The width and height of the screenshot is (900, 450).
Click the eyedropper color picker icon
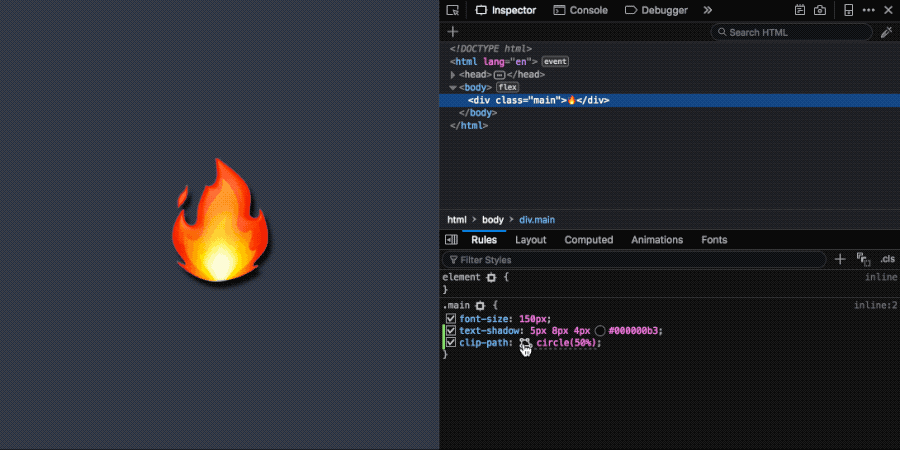pyautogui.click(x=885, y=32)
